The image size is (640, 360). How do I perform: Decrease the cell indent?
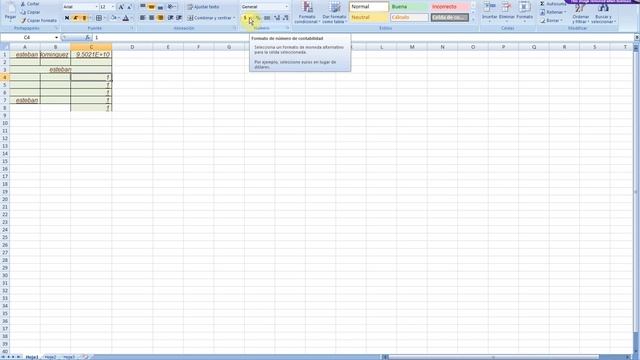point(171,18)
